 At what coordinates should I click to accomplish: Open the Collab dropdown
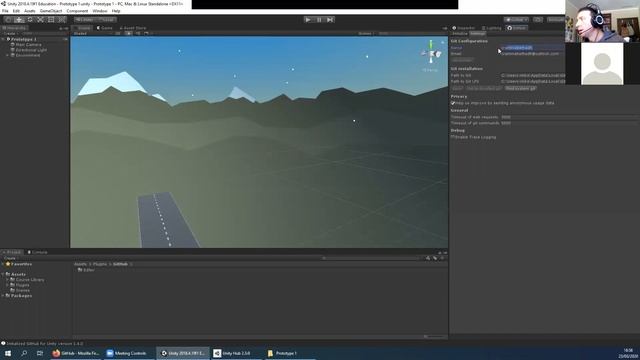point(516,20)
